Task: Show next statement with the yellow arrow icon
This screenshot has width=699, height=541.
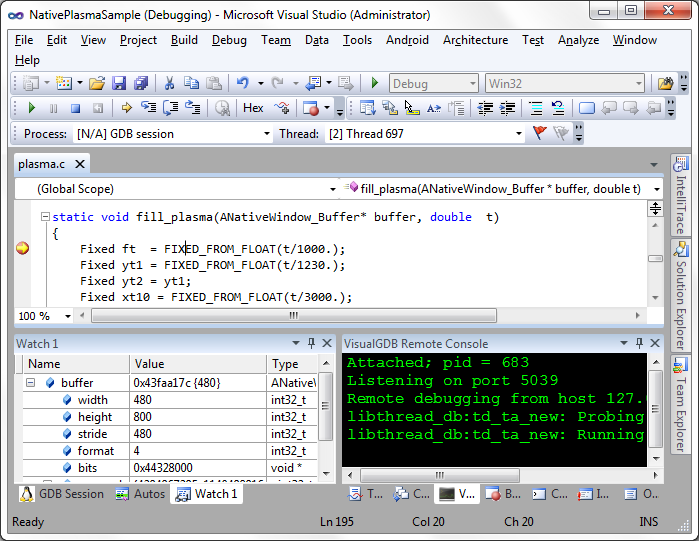Action: point(127,108)
